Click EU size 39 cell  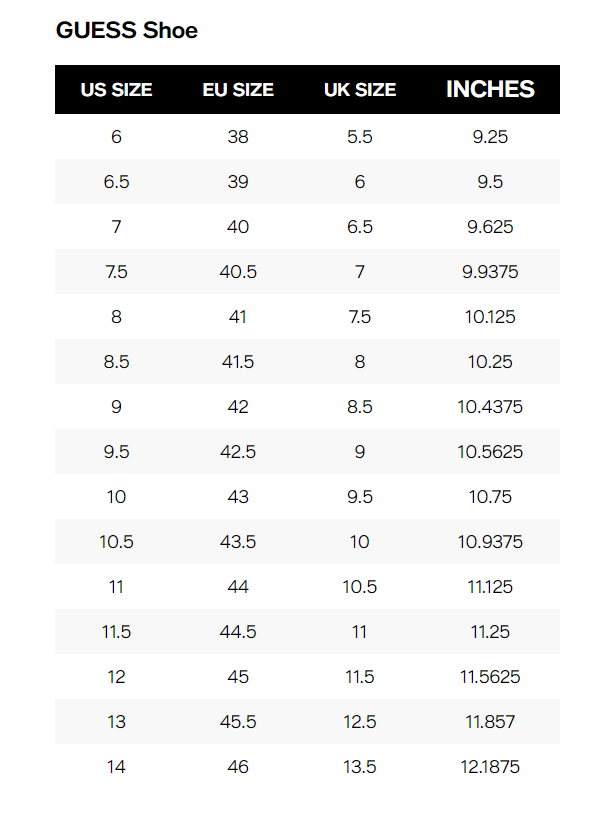(x=238, y=182)
